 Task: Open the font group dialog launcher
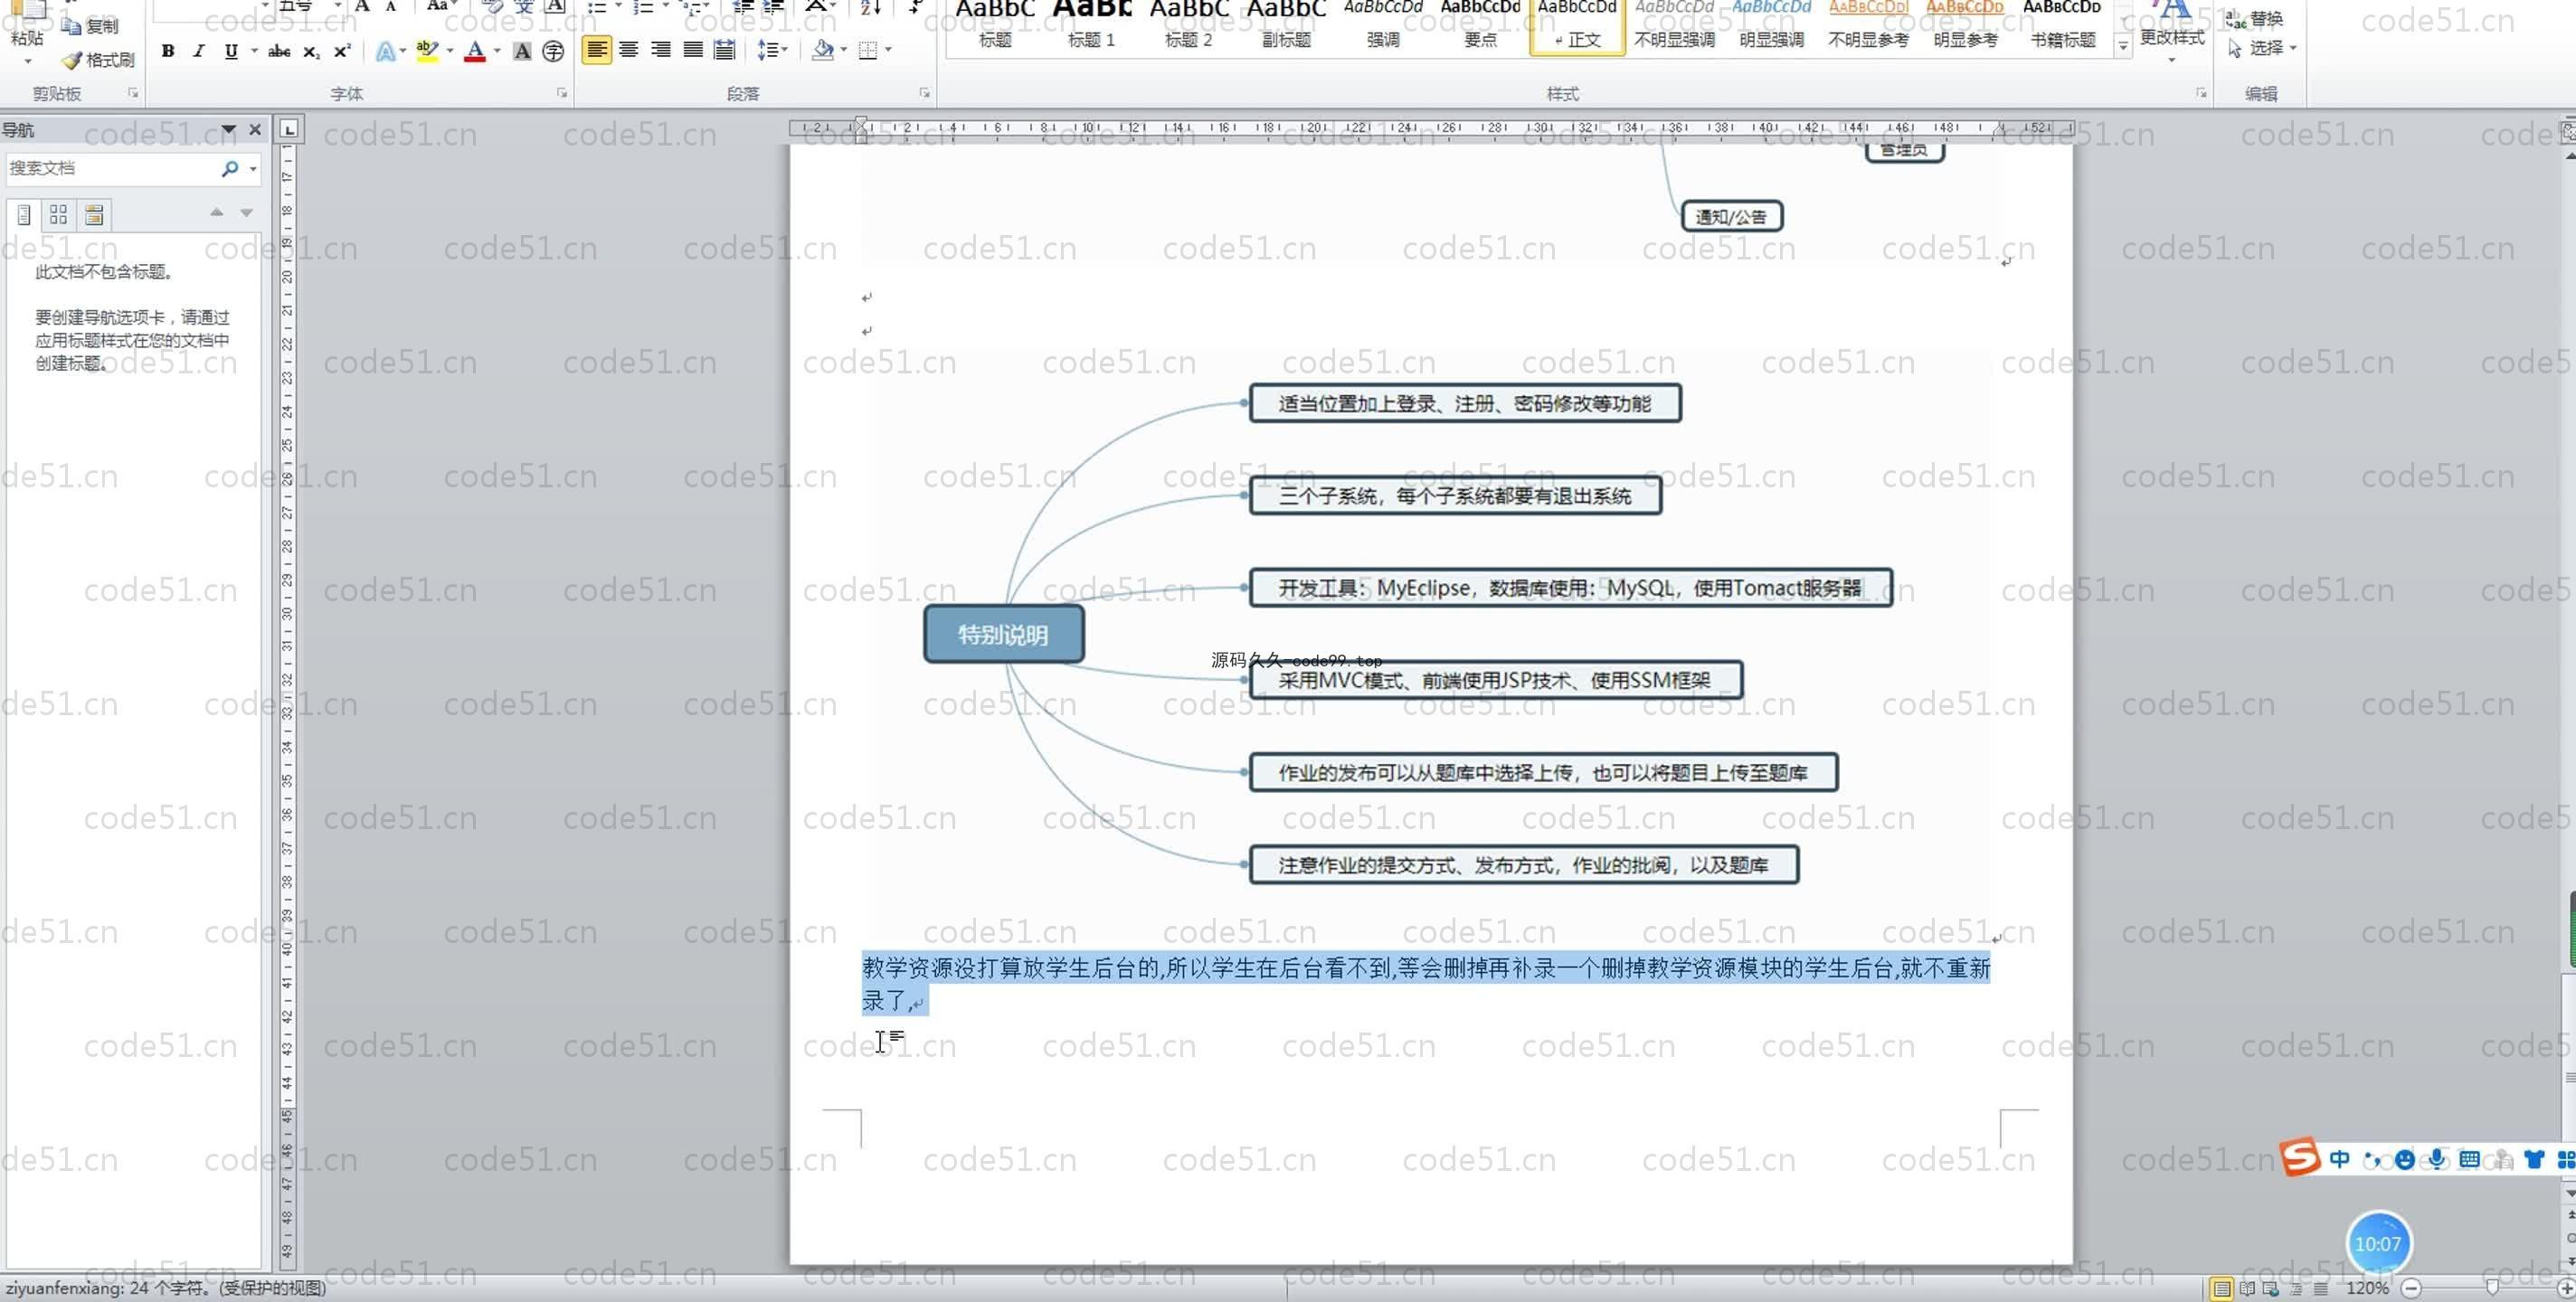(x=562, y=93)
